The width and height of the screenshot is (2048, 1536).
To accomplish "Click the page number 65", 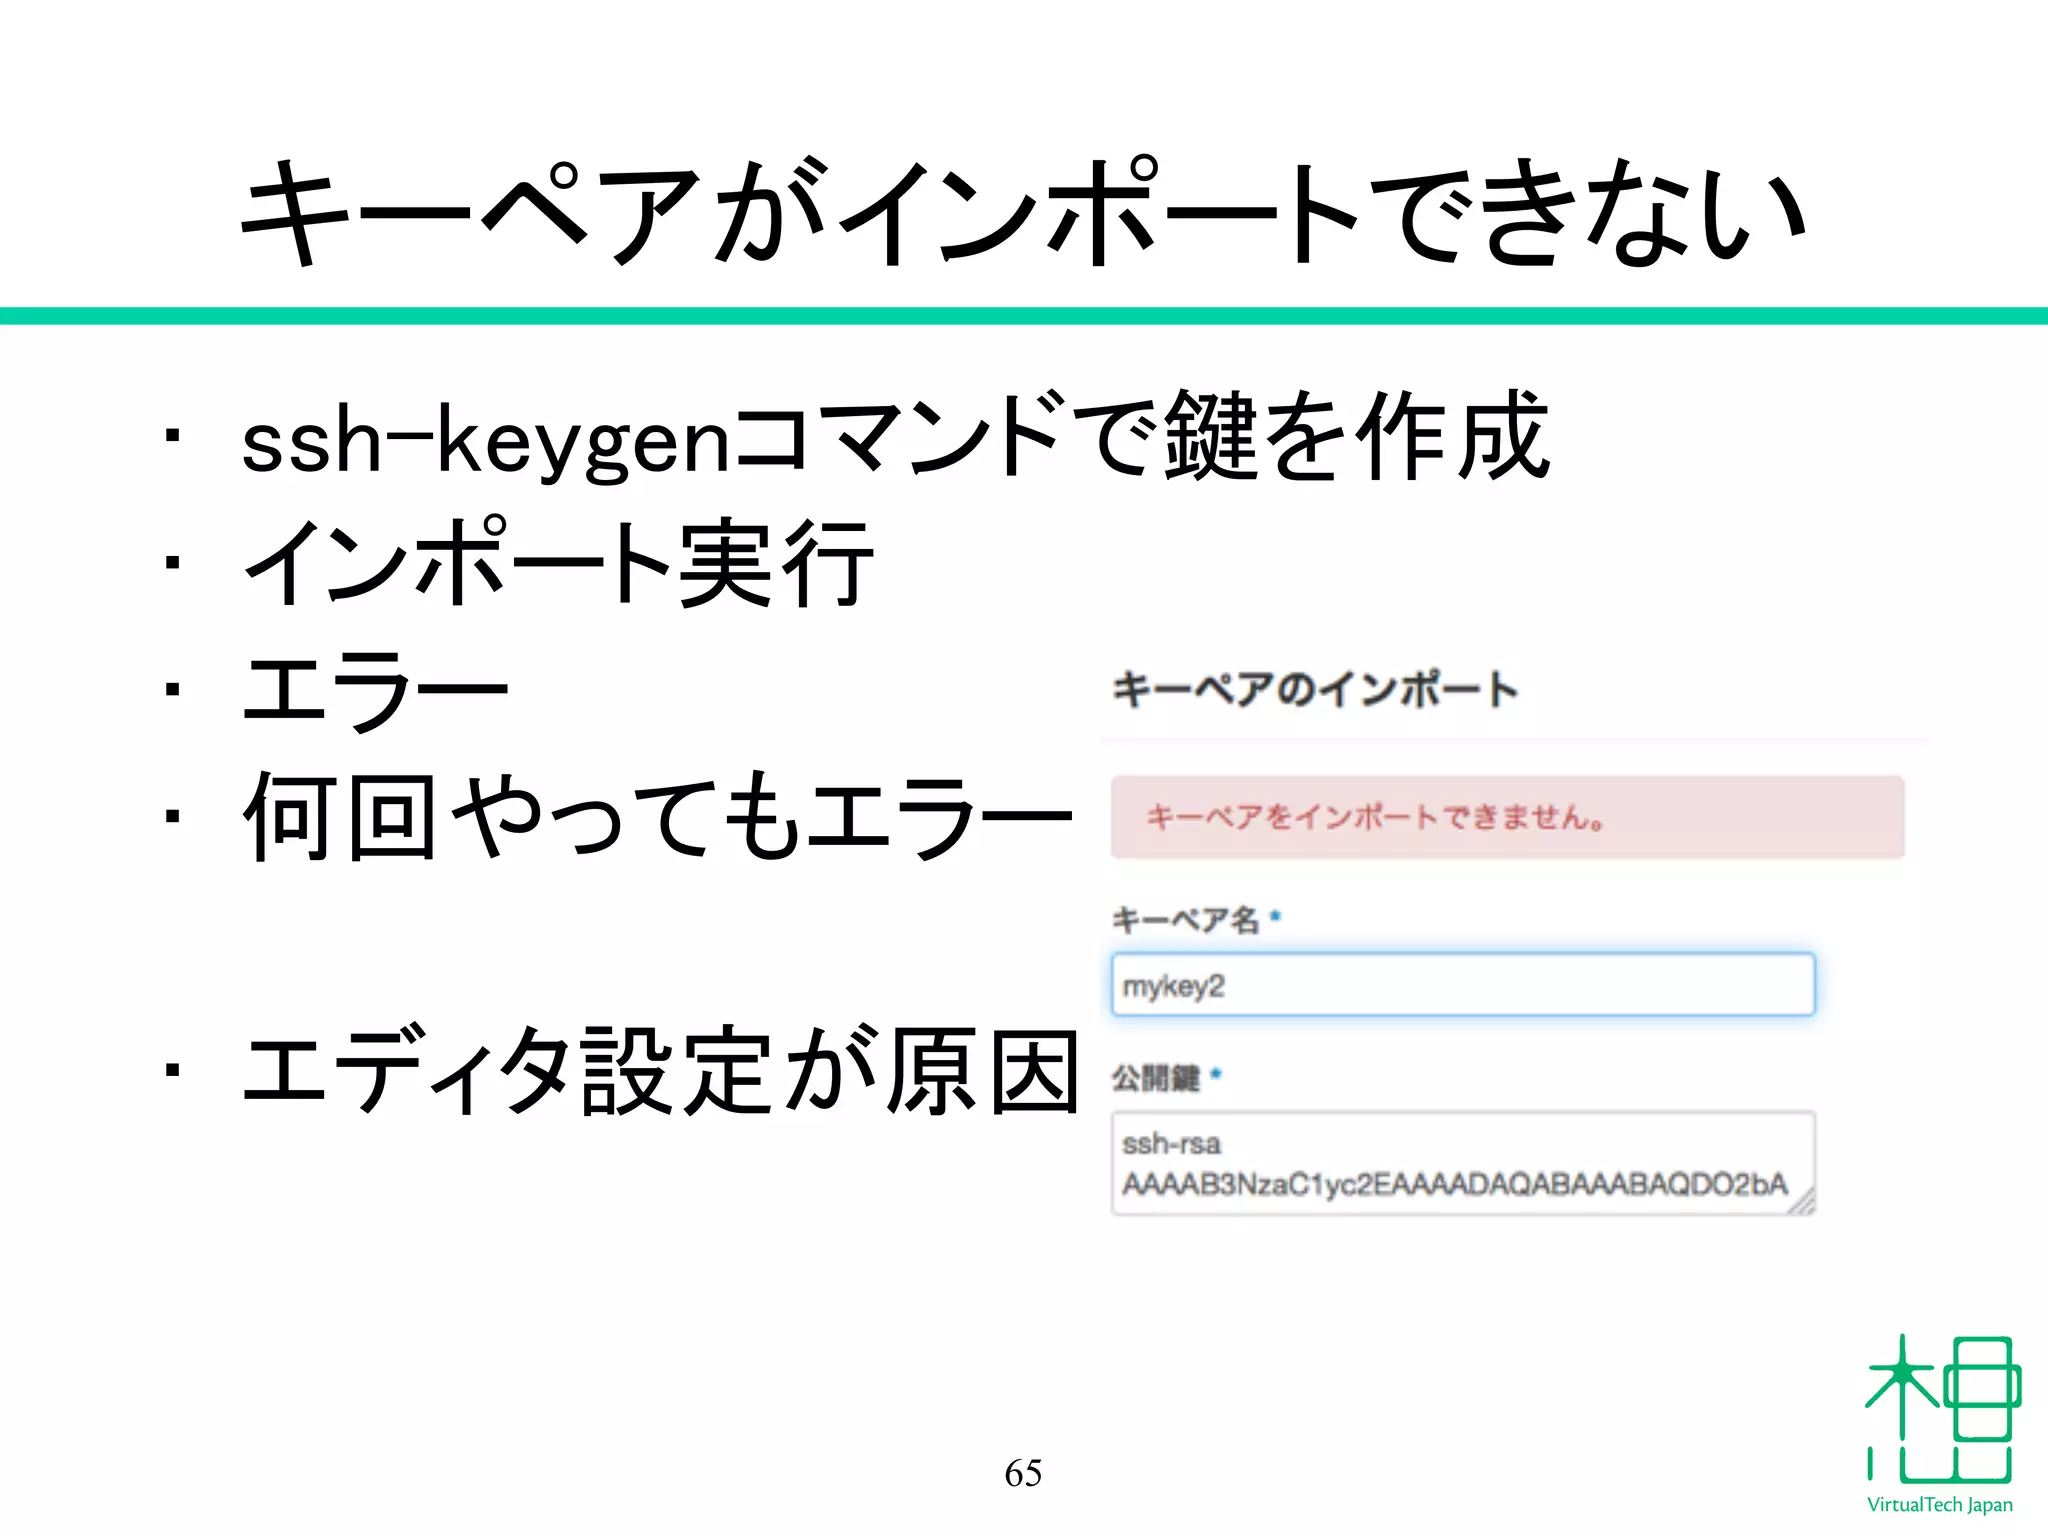I will point(1023,1473).
